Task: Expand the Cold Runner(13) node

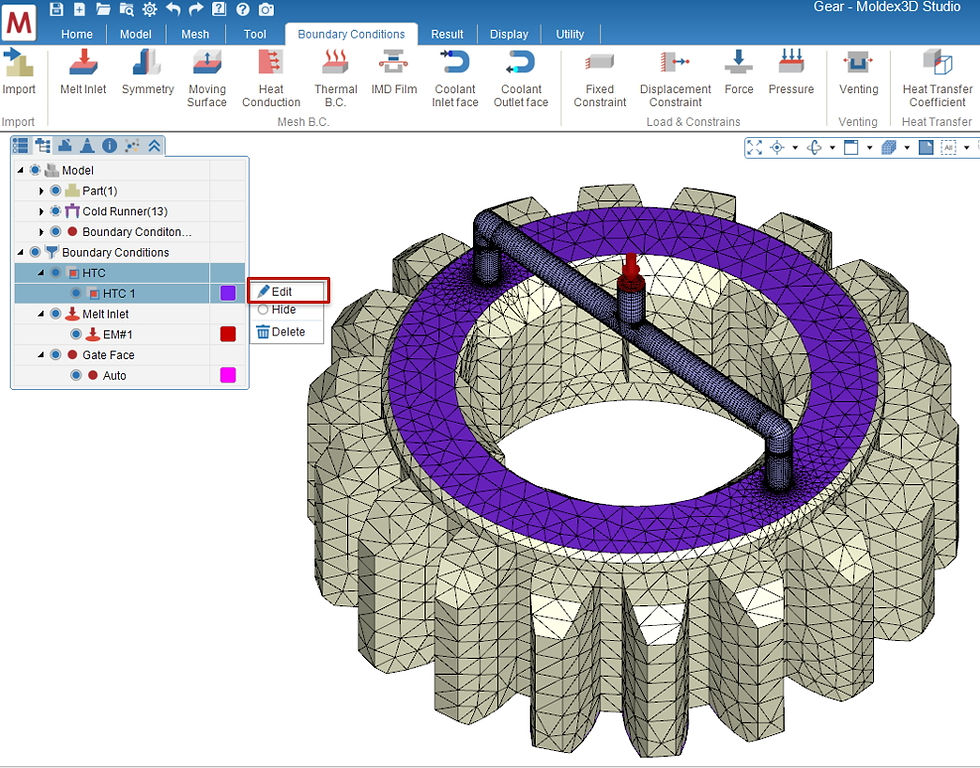Action: (x=41, y=211)
